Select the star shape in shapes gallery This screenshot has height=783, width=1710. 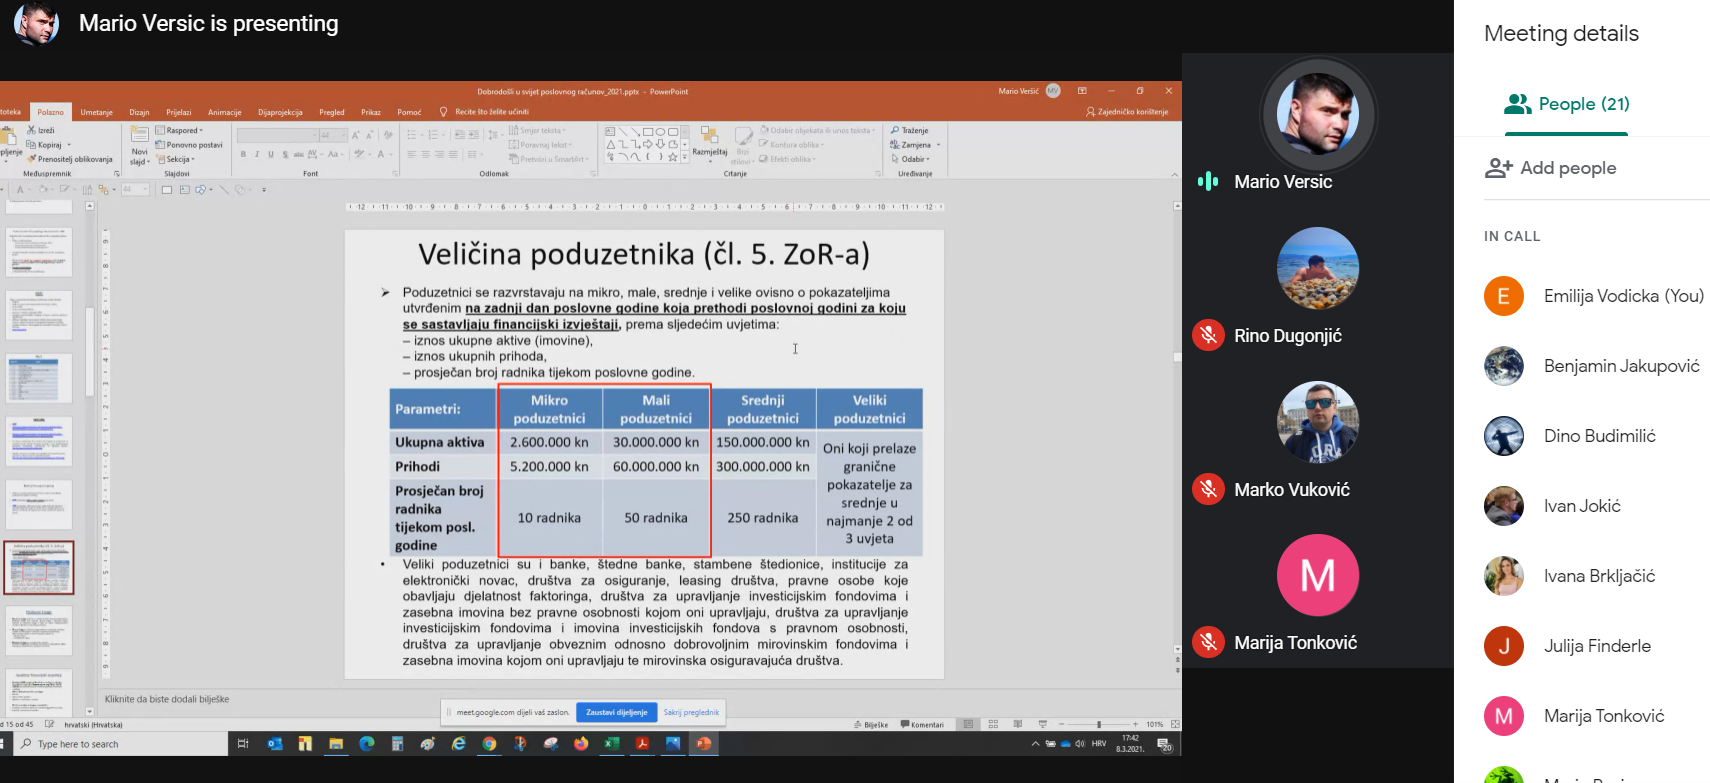(672, 157)
